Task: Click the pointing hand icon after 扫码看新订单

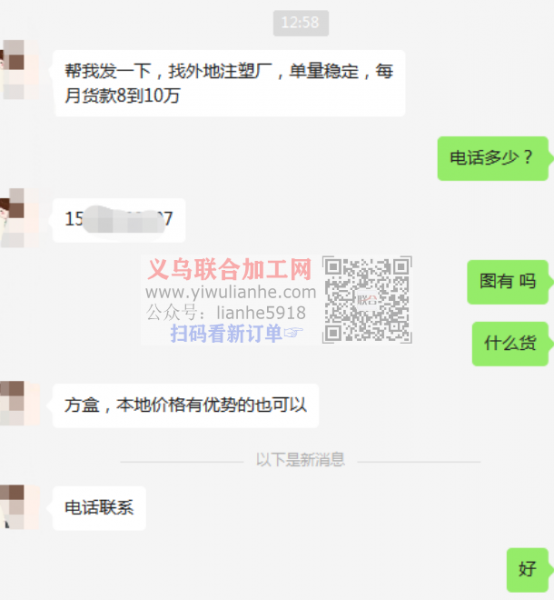Action: (293, 333)
